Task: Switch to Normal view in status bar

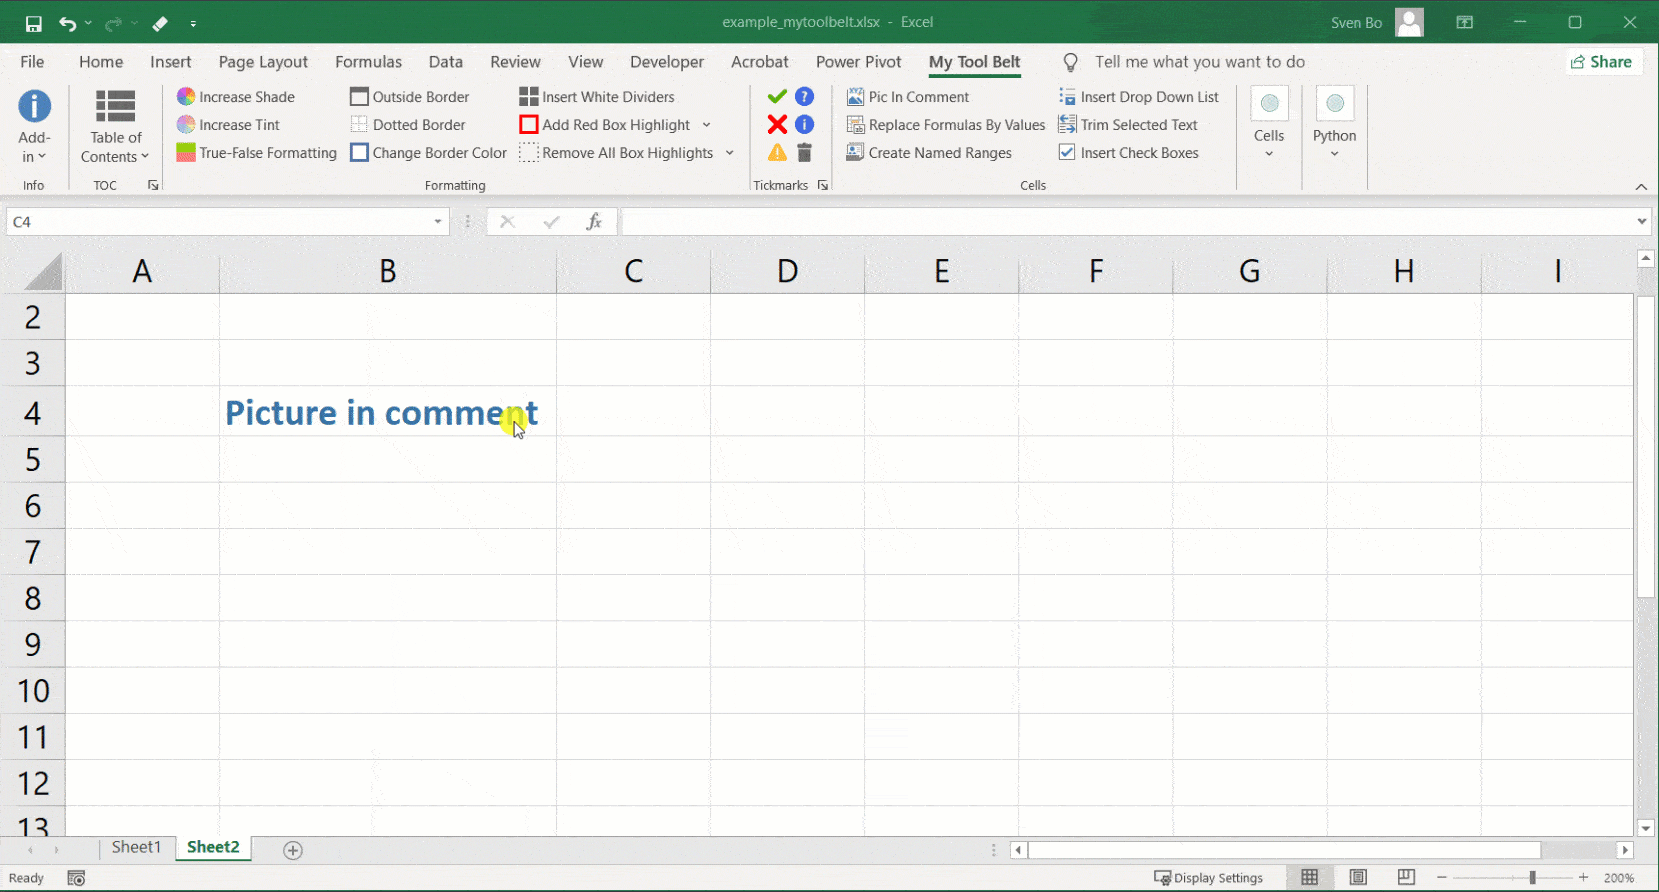Action: click(1309, 878)
